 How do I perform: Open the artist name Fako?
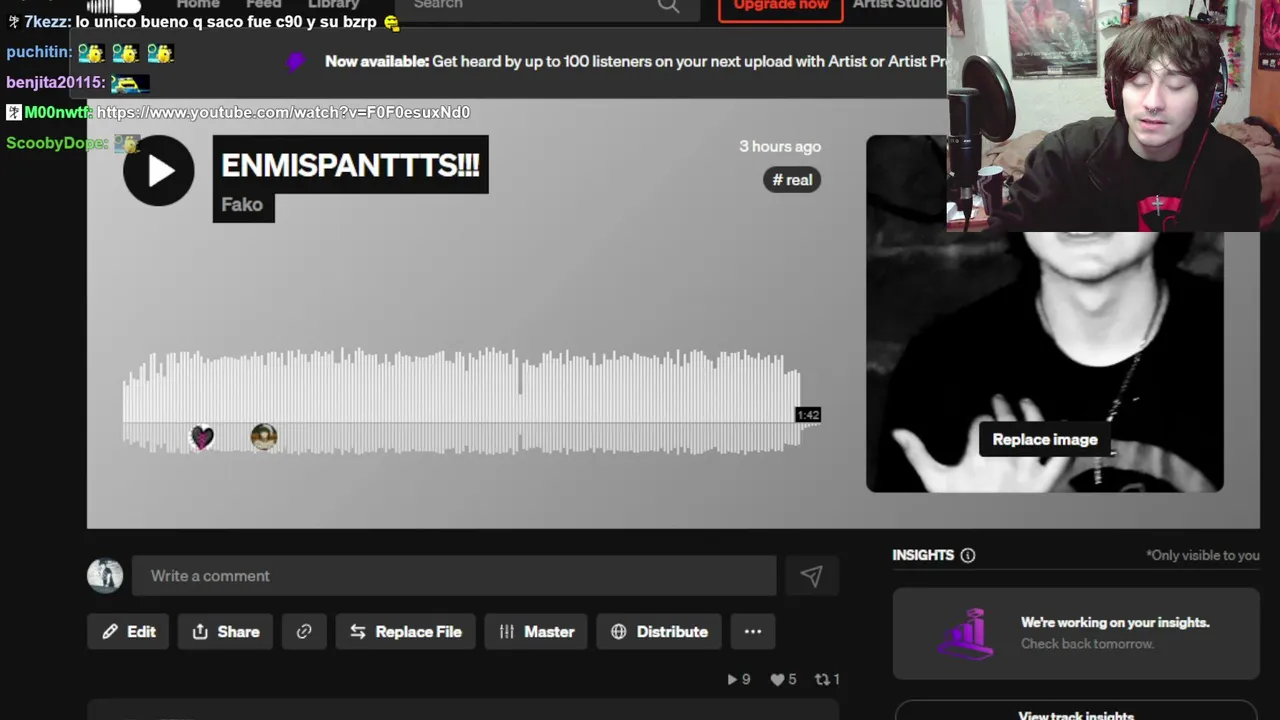(243, 205)
